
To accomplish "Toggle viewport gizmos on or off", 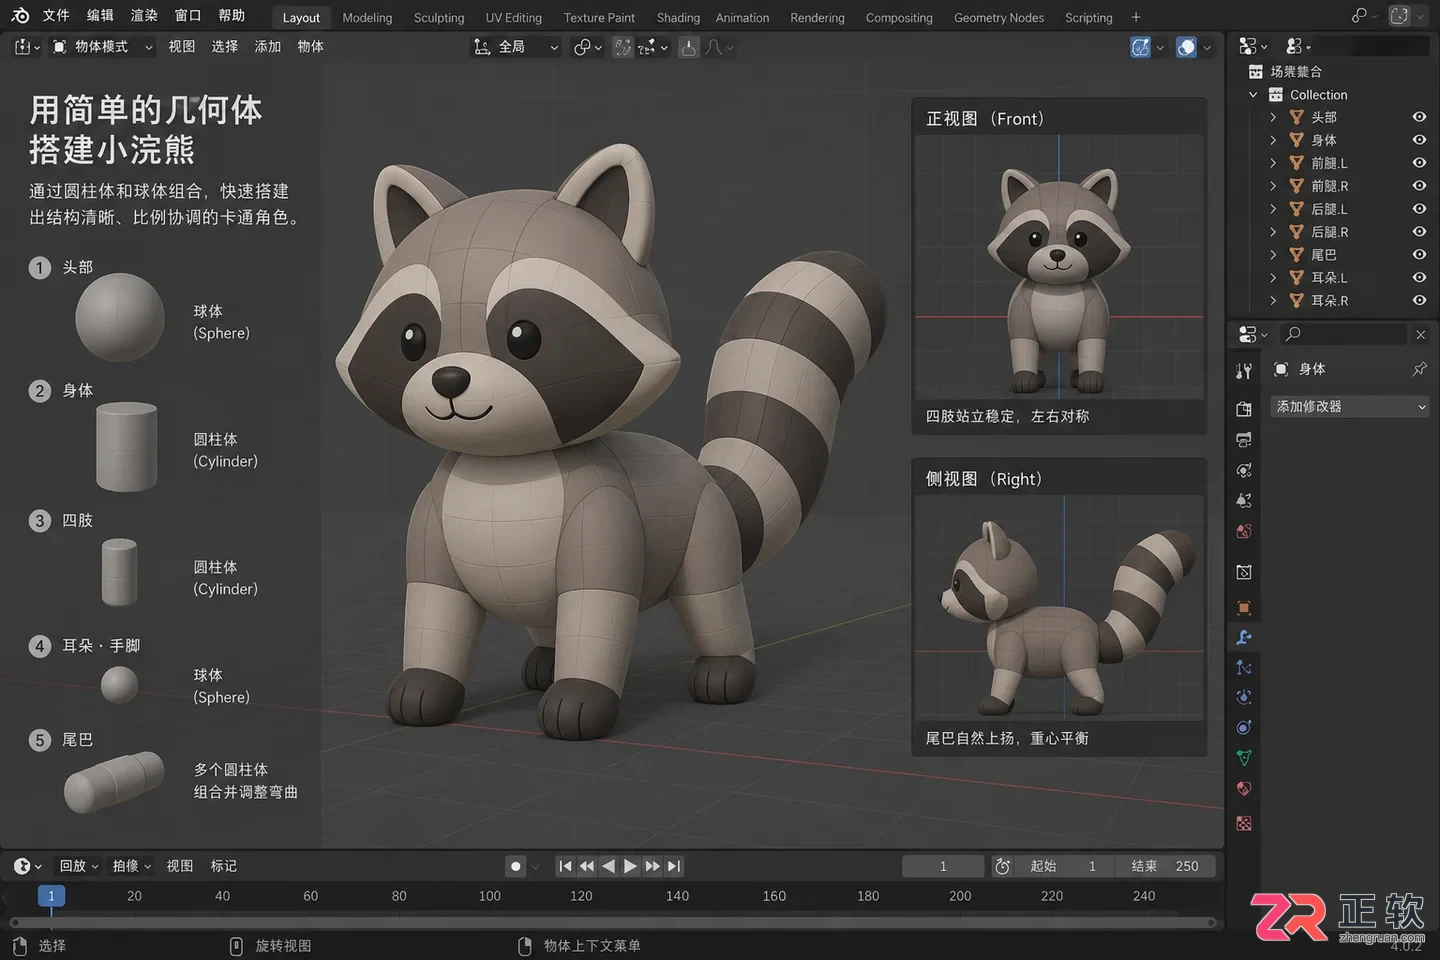I will coord(1140,47).
